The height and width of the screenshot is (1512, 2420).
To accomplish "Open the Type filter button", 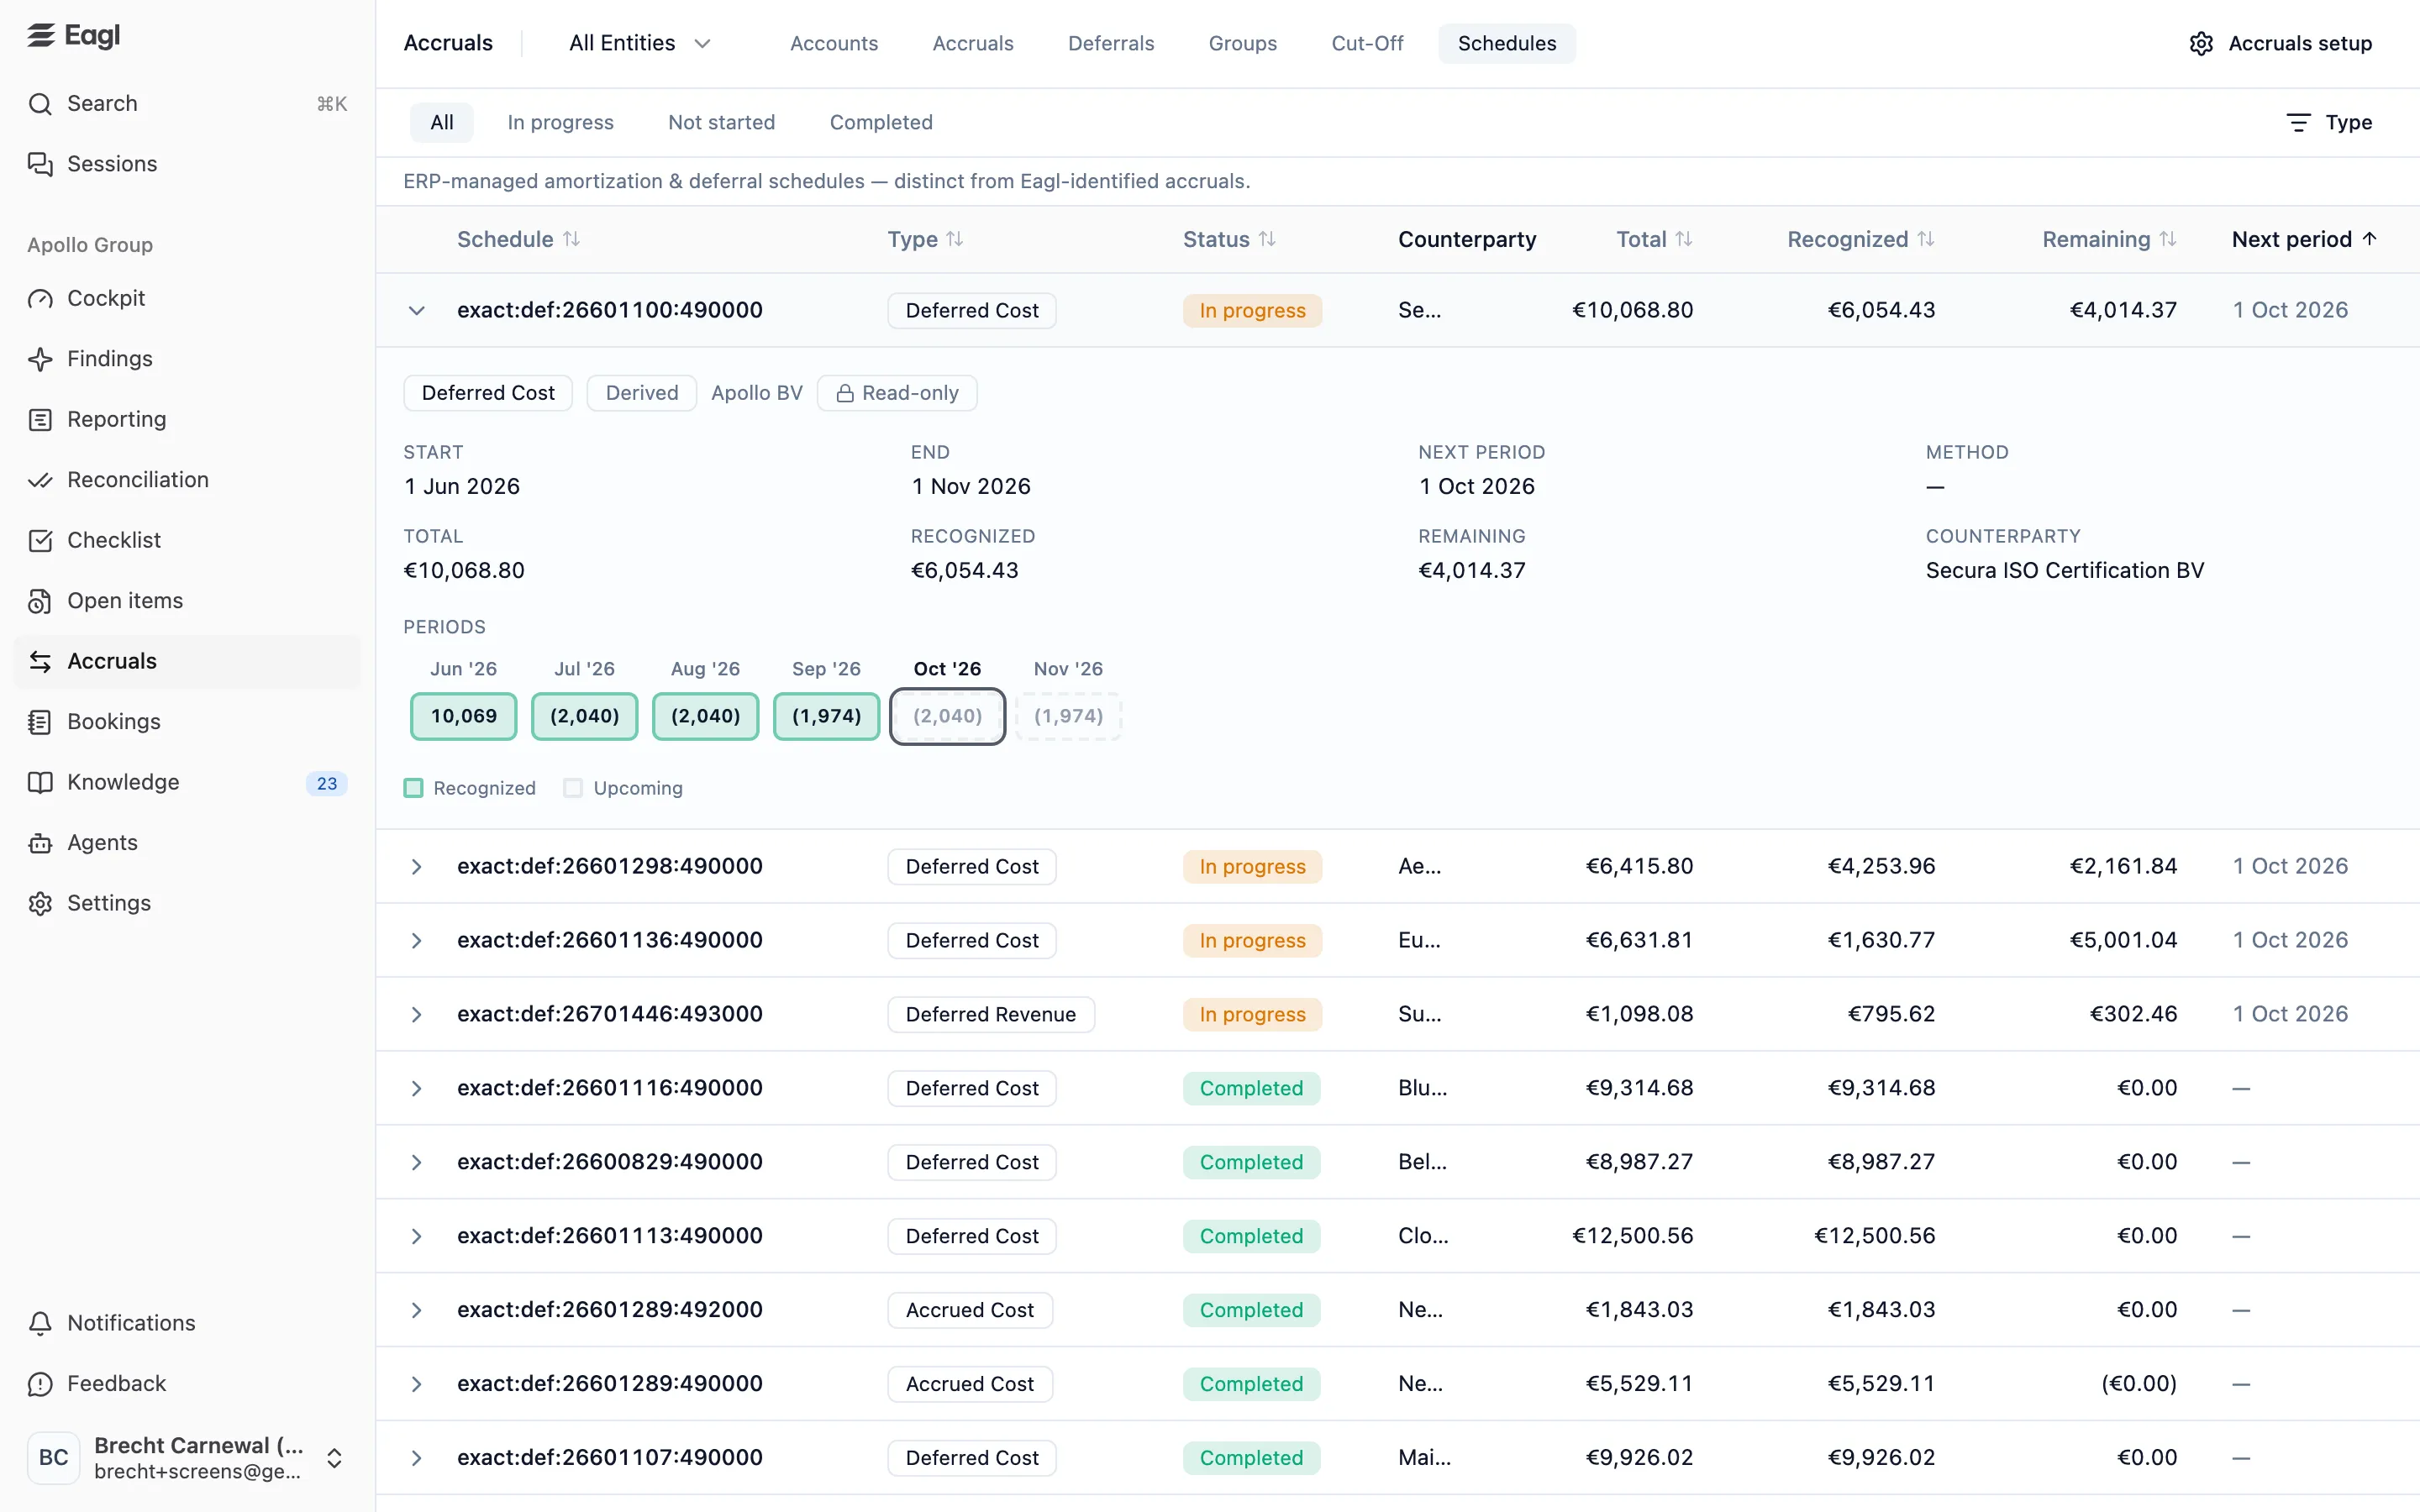I will [2329, 123].
